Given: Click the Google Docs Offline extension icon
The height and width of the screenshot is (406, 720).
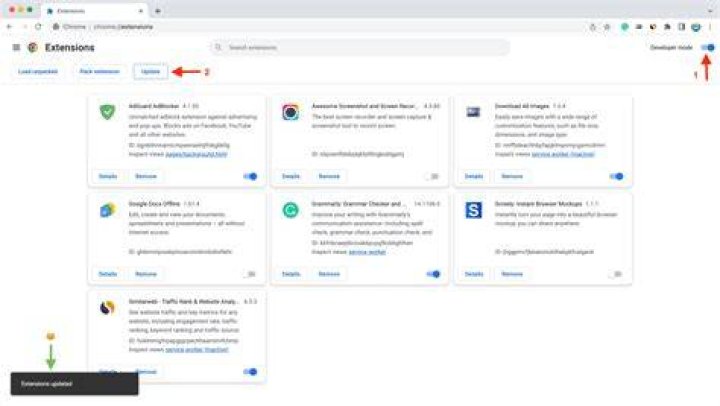Looking at the screenshot, I should point(107,210).
